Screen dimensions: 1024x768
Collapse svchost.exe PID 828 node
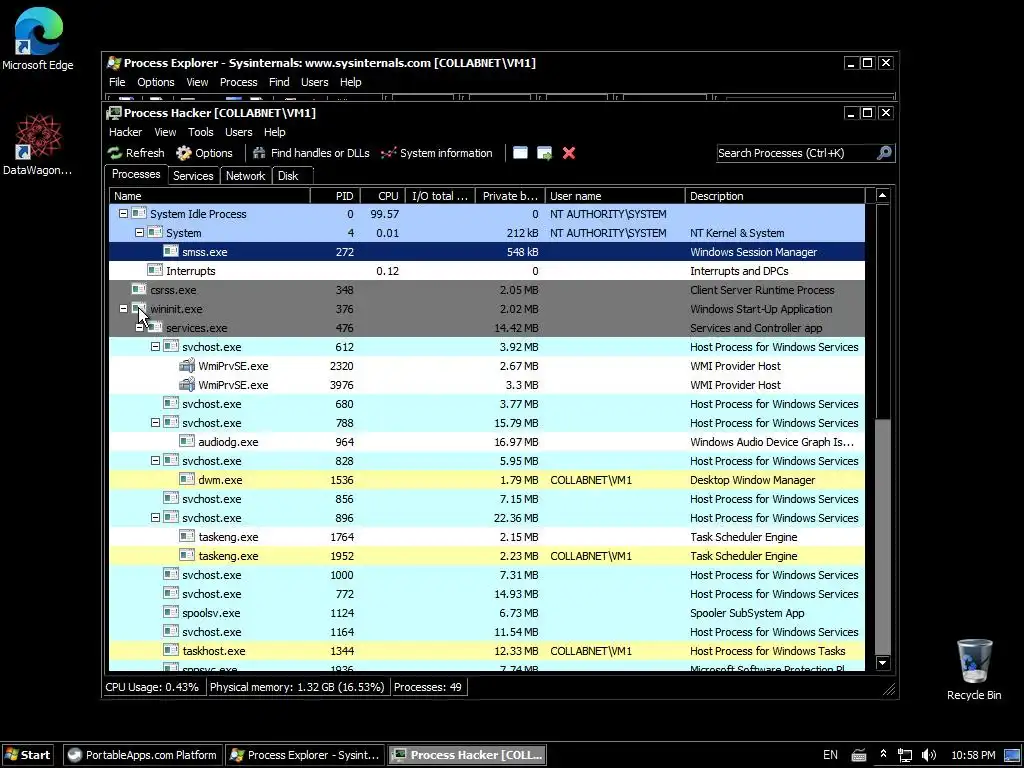point(155,460)
